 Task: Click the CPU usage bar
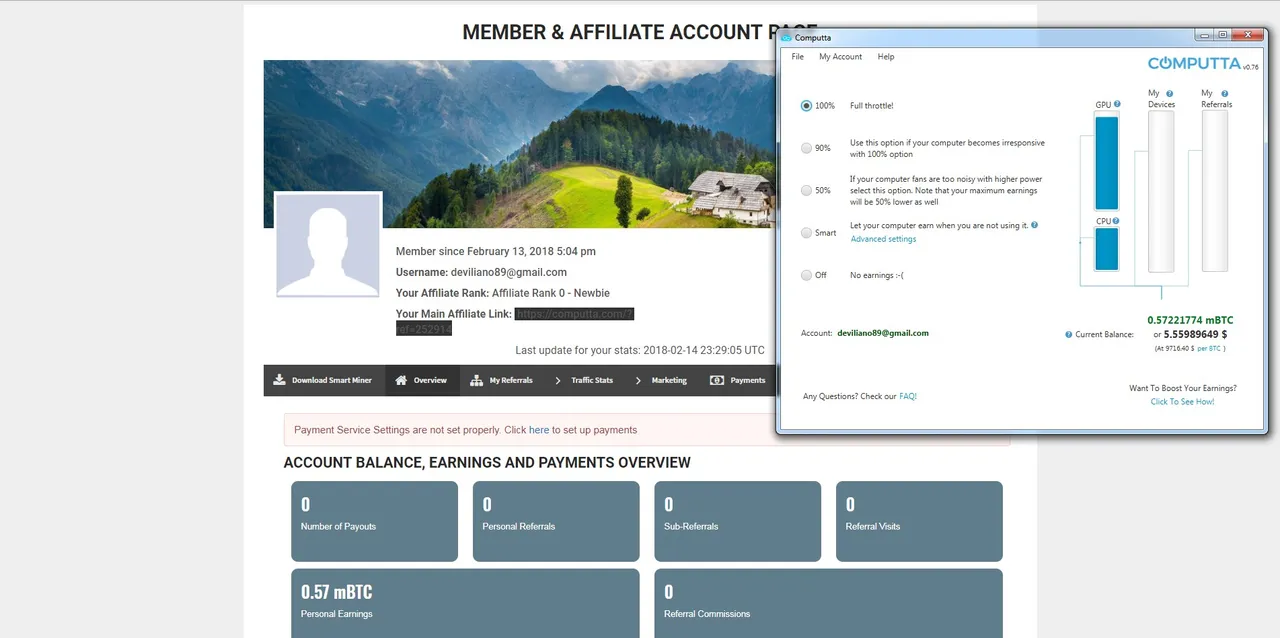(x=1106, y=249)
